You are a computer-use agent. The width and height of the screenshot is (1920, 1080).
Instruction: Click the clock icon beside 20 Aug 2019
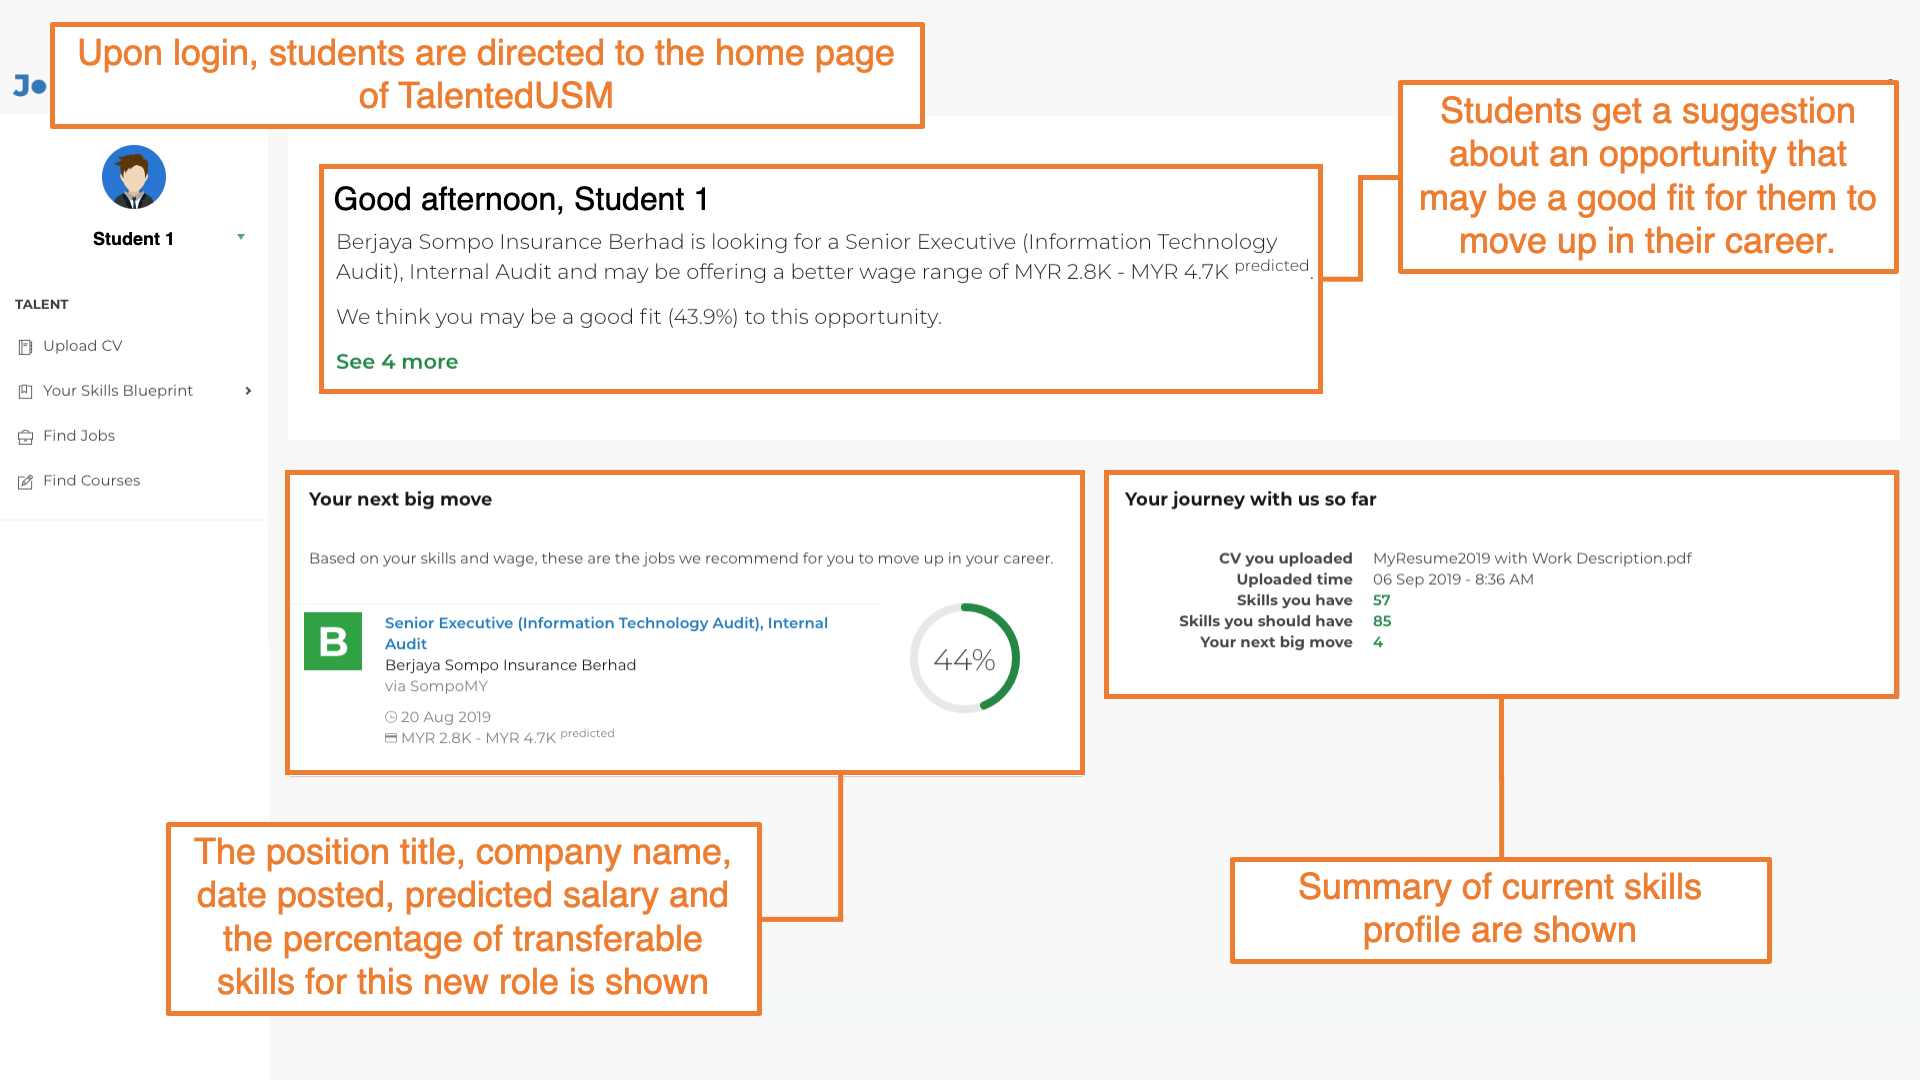[391, 717]
